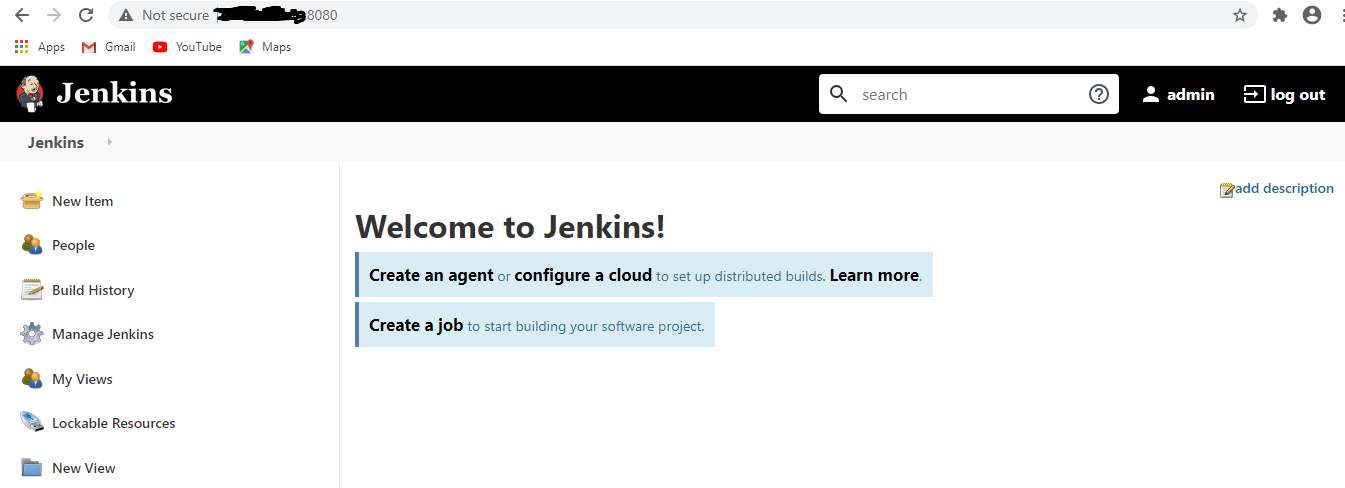
Task: Open the People page link
Action: pyautogui.click(x=73, y=245)
